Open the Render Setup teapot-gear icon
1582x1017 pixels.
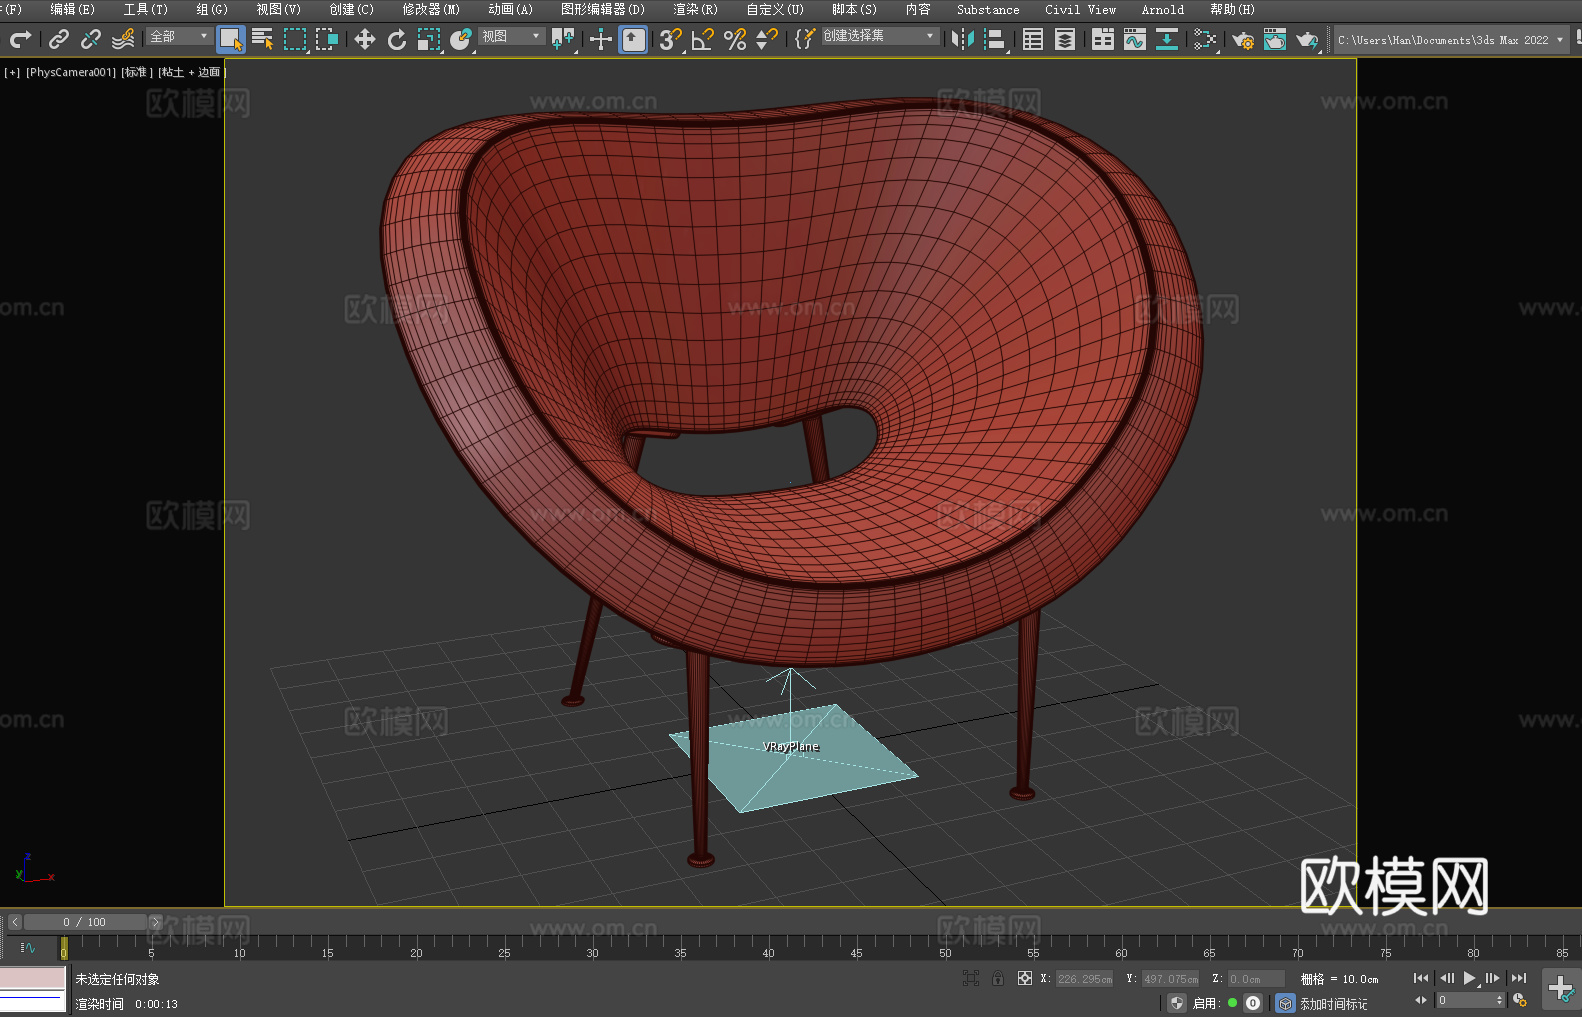[1243, 39]
